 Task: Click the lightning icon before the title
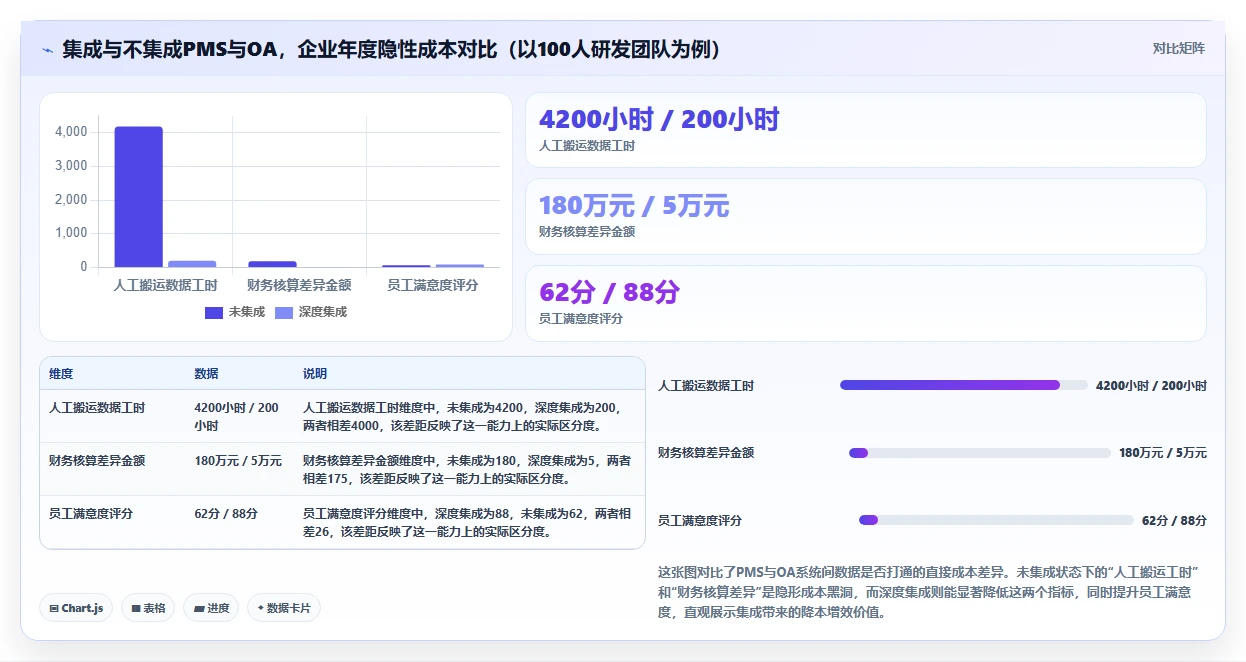47,49
